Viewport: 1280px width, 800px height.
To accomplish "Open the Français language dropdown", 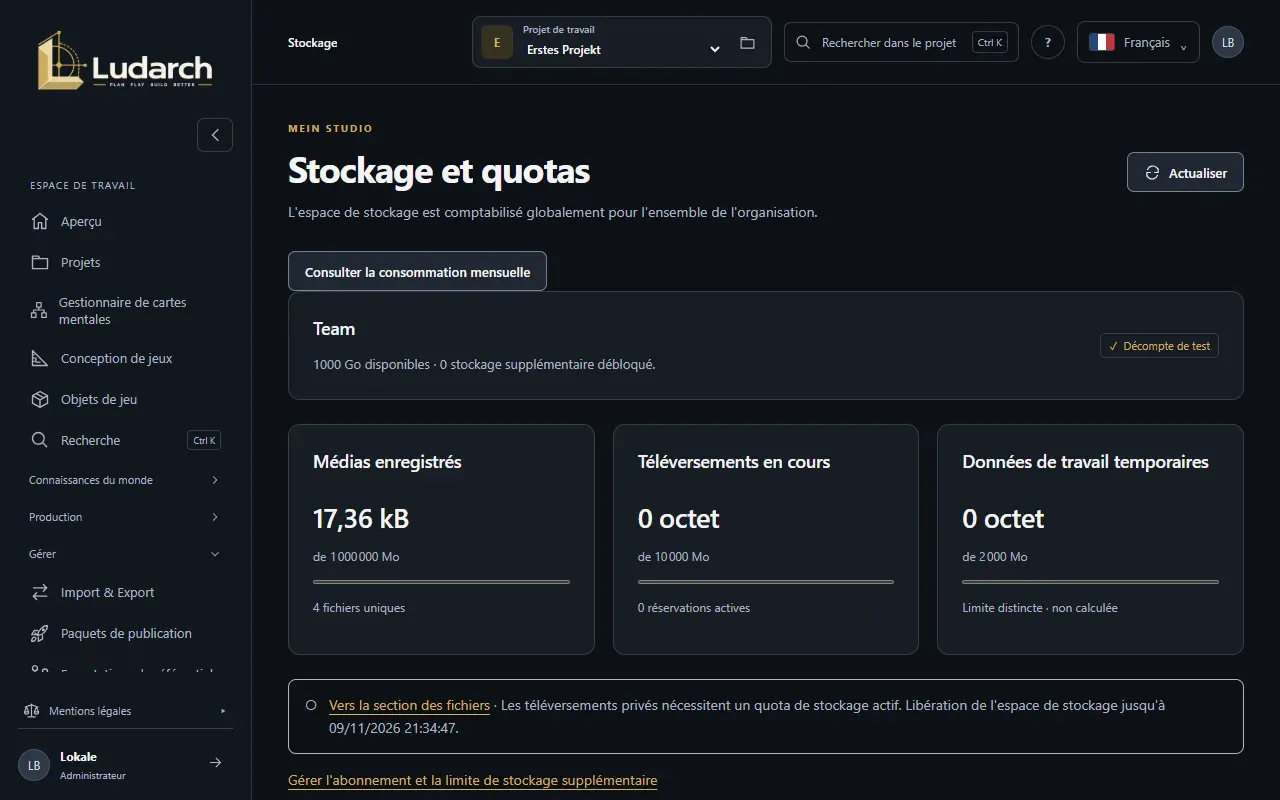I will click(1138, 42).
